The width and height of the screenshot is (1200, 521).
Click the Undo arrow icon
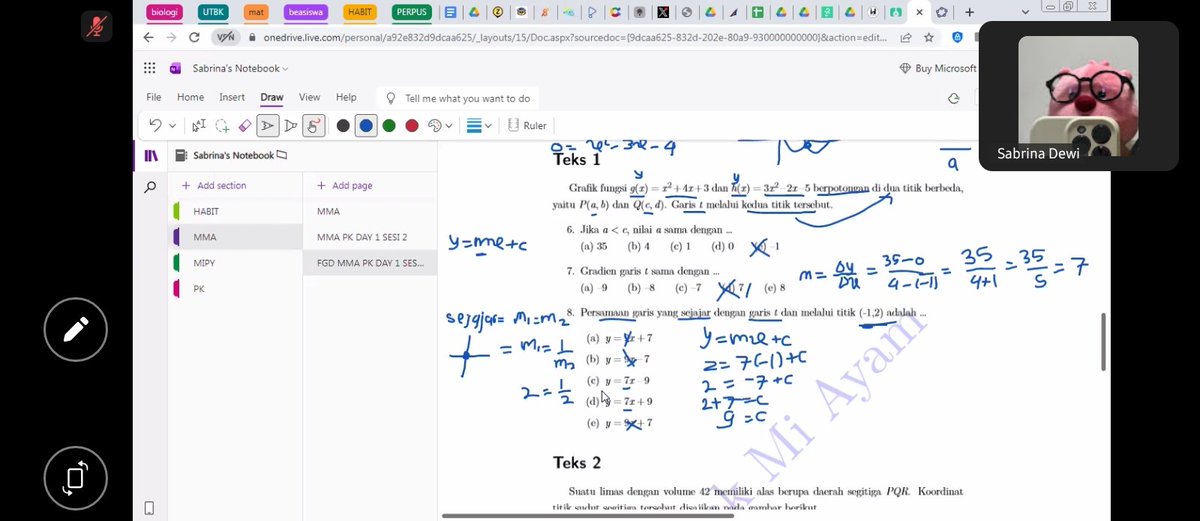point(155,125)
